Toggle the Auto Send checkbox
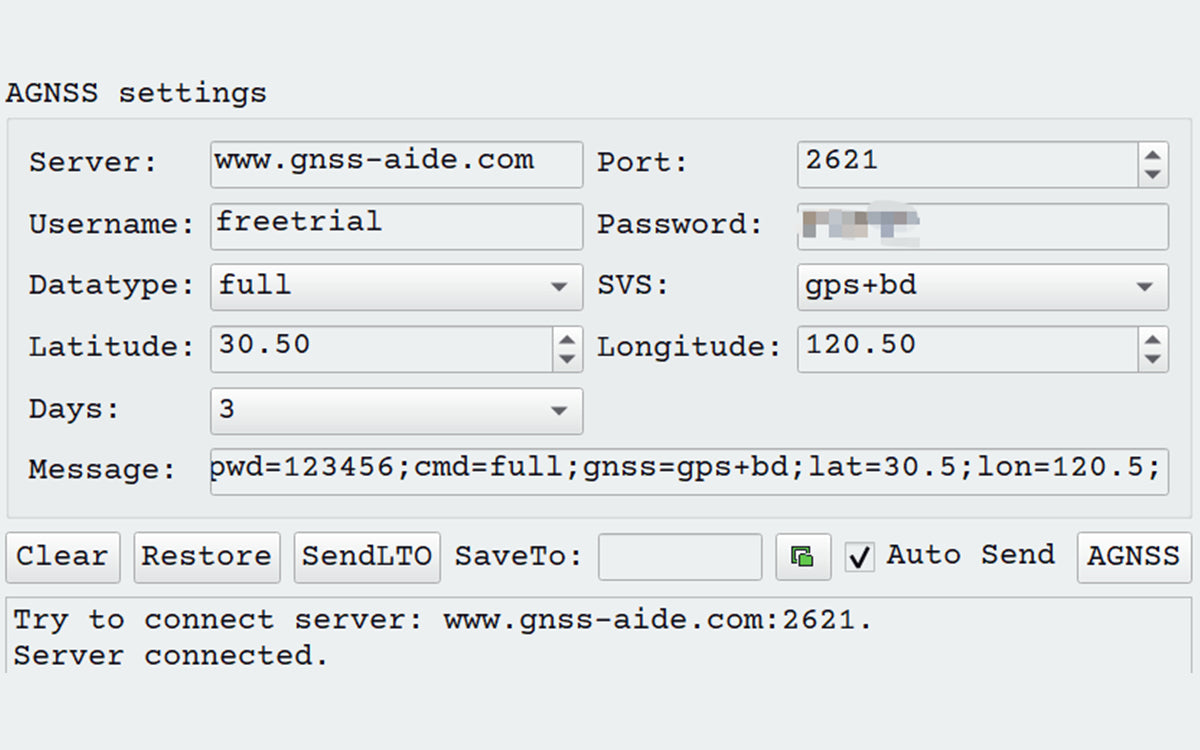The image size is (1200, 750). point(859,557)
